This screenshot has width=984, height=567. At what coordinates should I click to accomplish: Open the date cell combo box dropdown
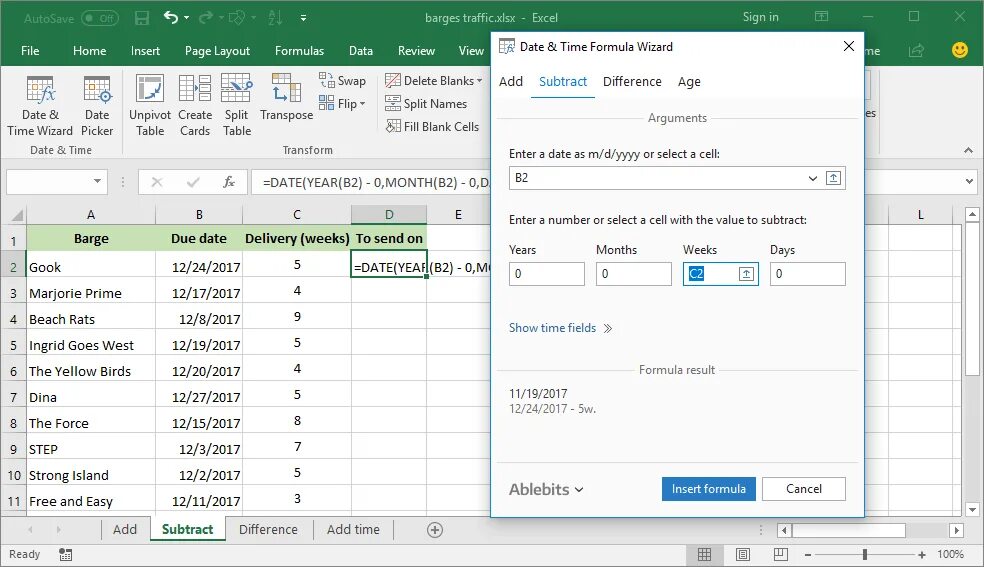(813, 178)
